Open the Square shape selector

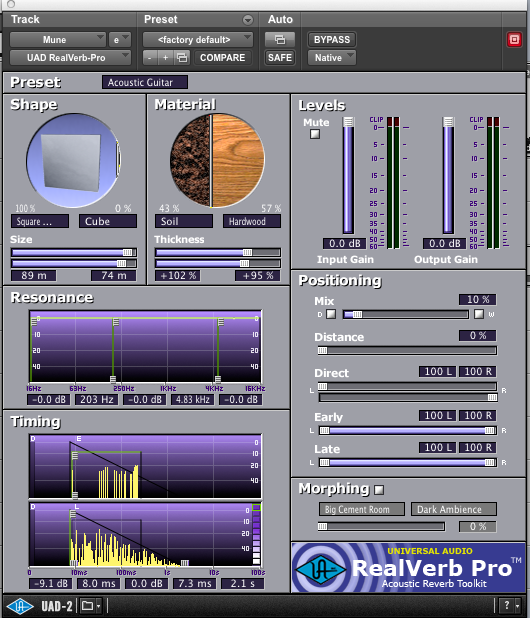coord(40,221)
